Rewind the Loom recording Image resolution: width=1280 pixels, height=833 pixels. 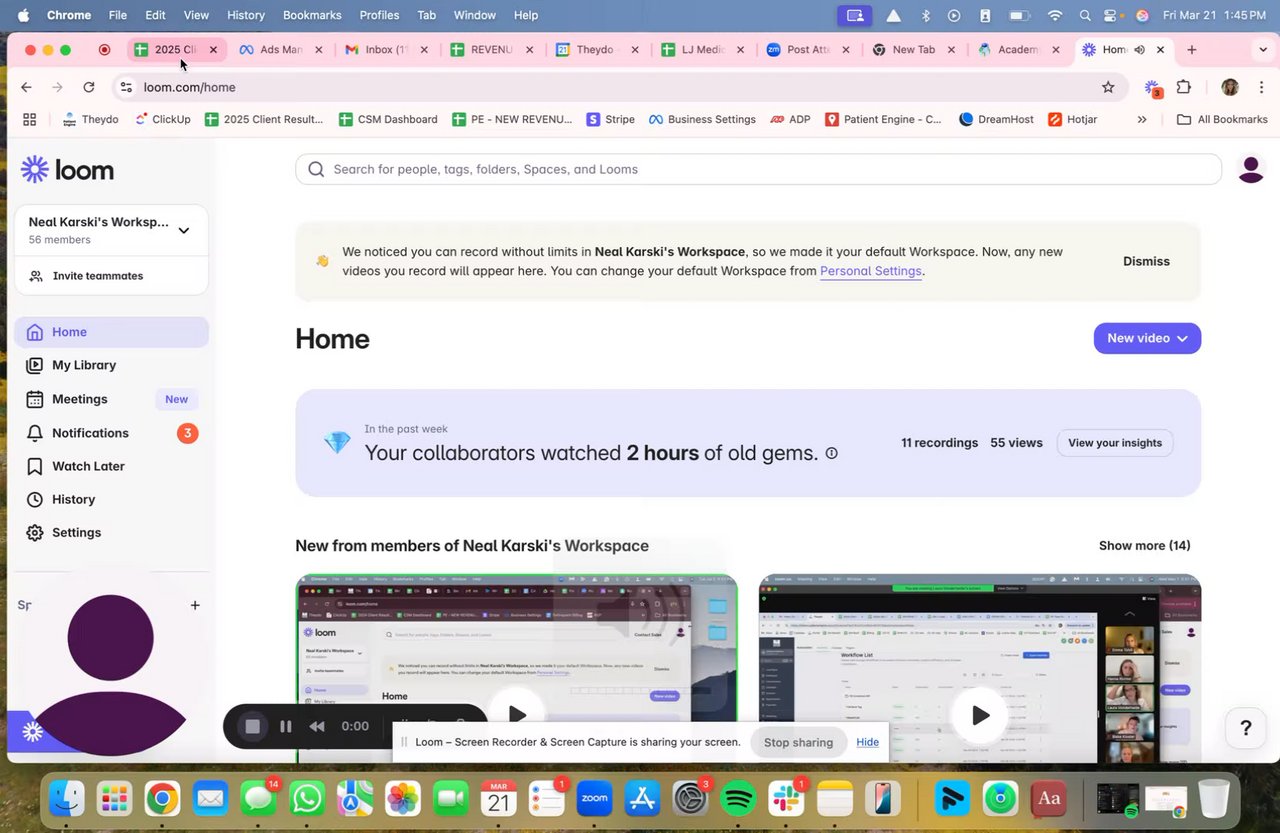tap(317, 727)
